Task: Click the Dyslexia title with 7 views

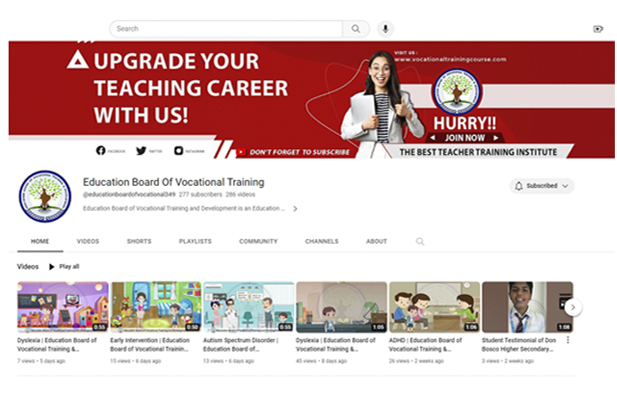Action: click(57, 345)
